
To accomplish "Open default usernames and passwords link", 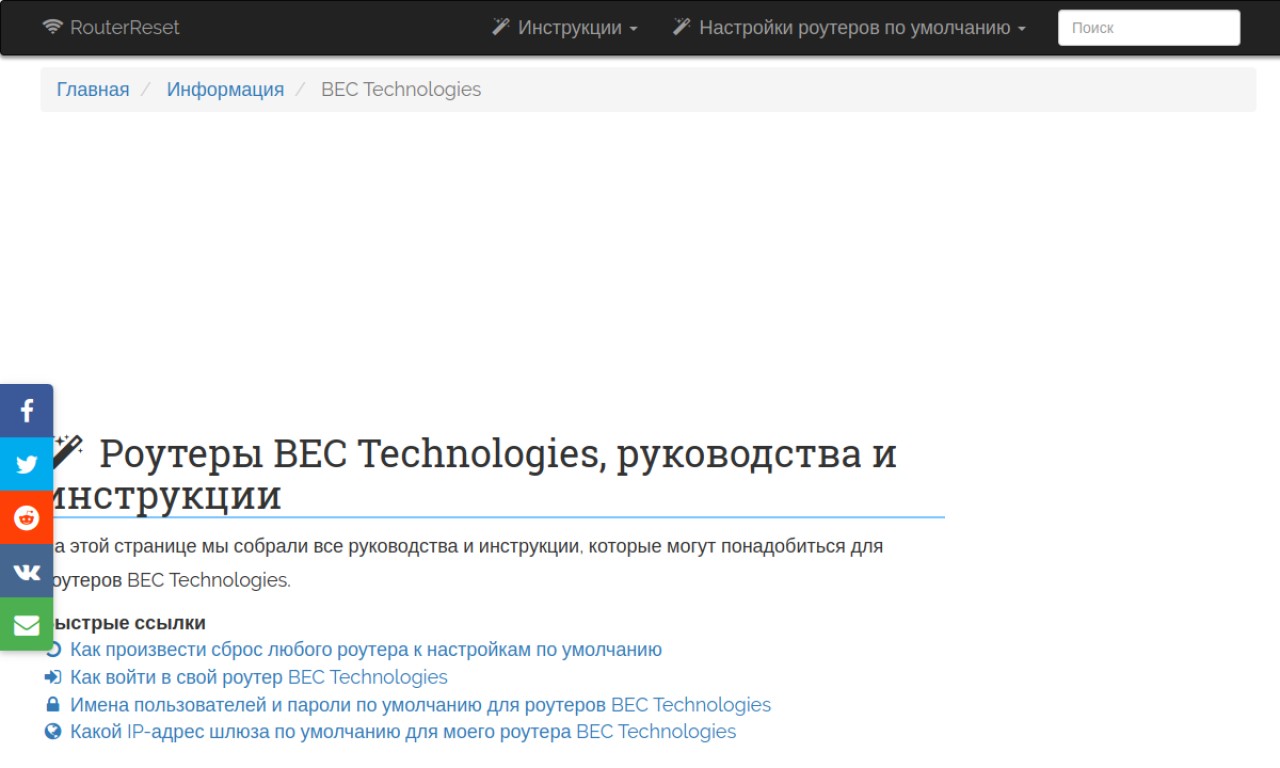I will (420, 705).
